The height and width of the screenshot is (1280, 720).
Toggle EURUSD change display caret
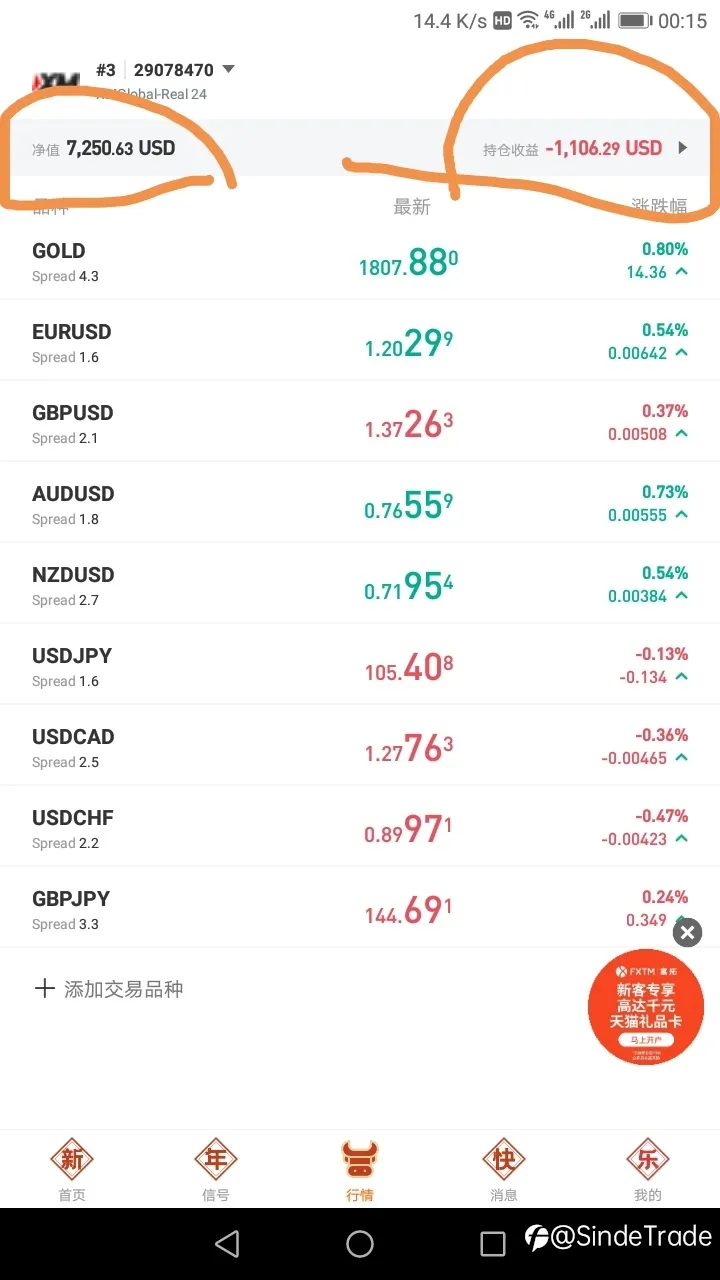point(681,353)
